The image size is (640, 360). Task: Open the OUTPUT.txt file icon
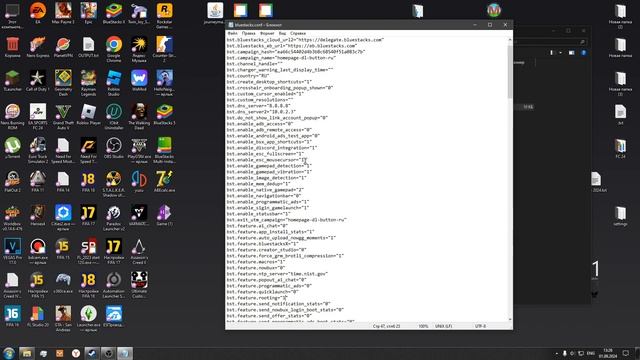[88, 47]
